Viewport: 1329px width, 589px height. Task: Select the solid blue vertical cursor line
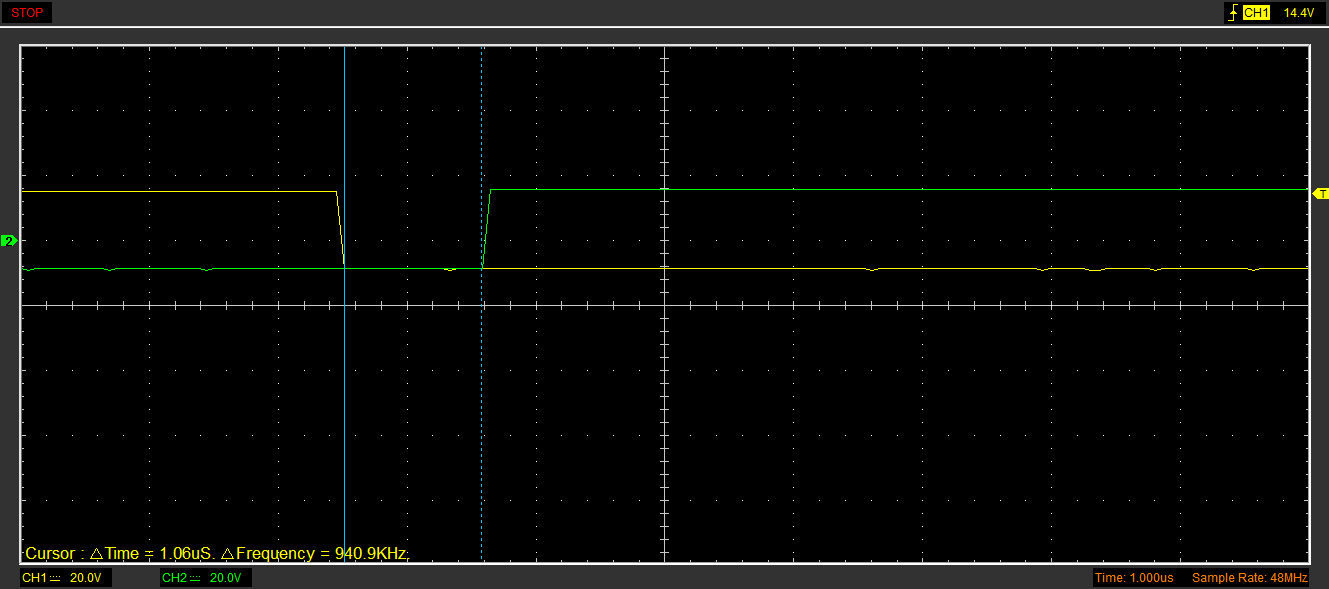click(344, 400)
